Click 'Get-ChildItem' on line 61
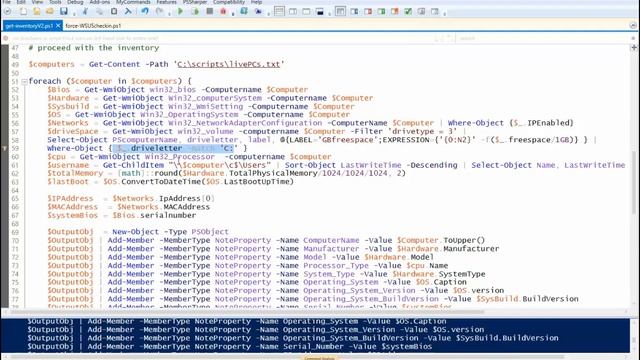The image size is (640, 360). coord(133,165)
